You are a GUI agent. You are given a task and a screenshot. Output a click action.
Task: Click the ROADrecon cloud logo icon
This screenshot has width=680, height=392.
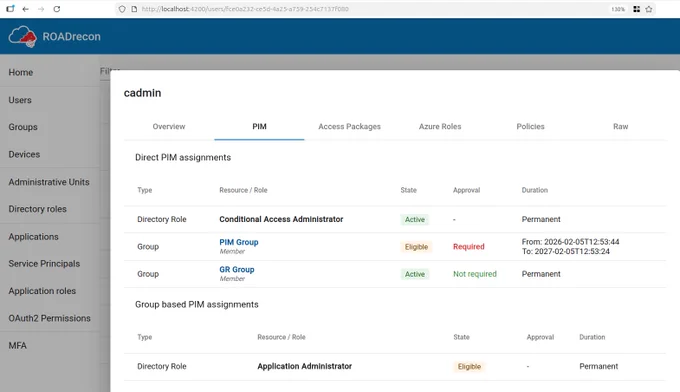23,36
